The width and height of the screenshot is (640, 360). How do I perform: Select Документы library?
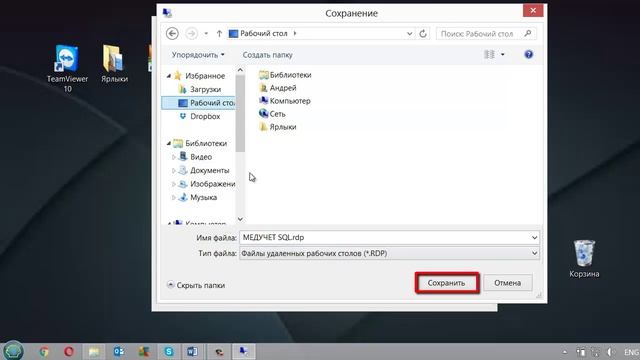pyautogui.click(x=209, y=170)
